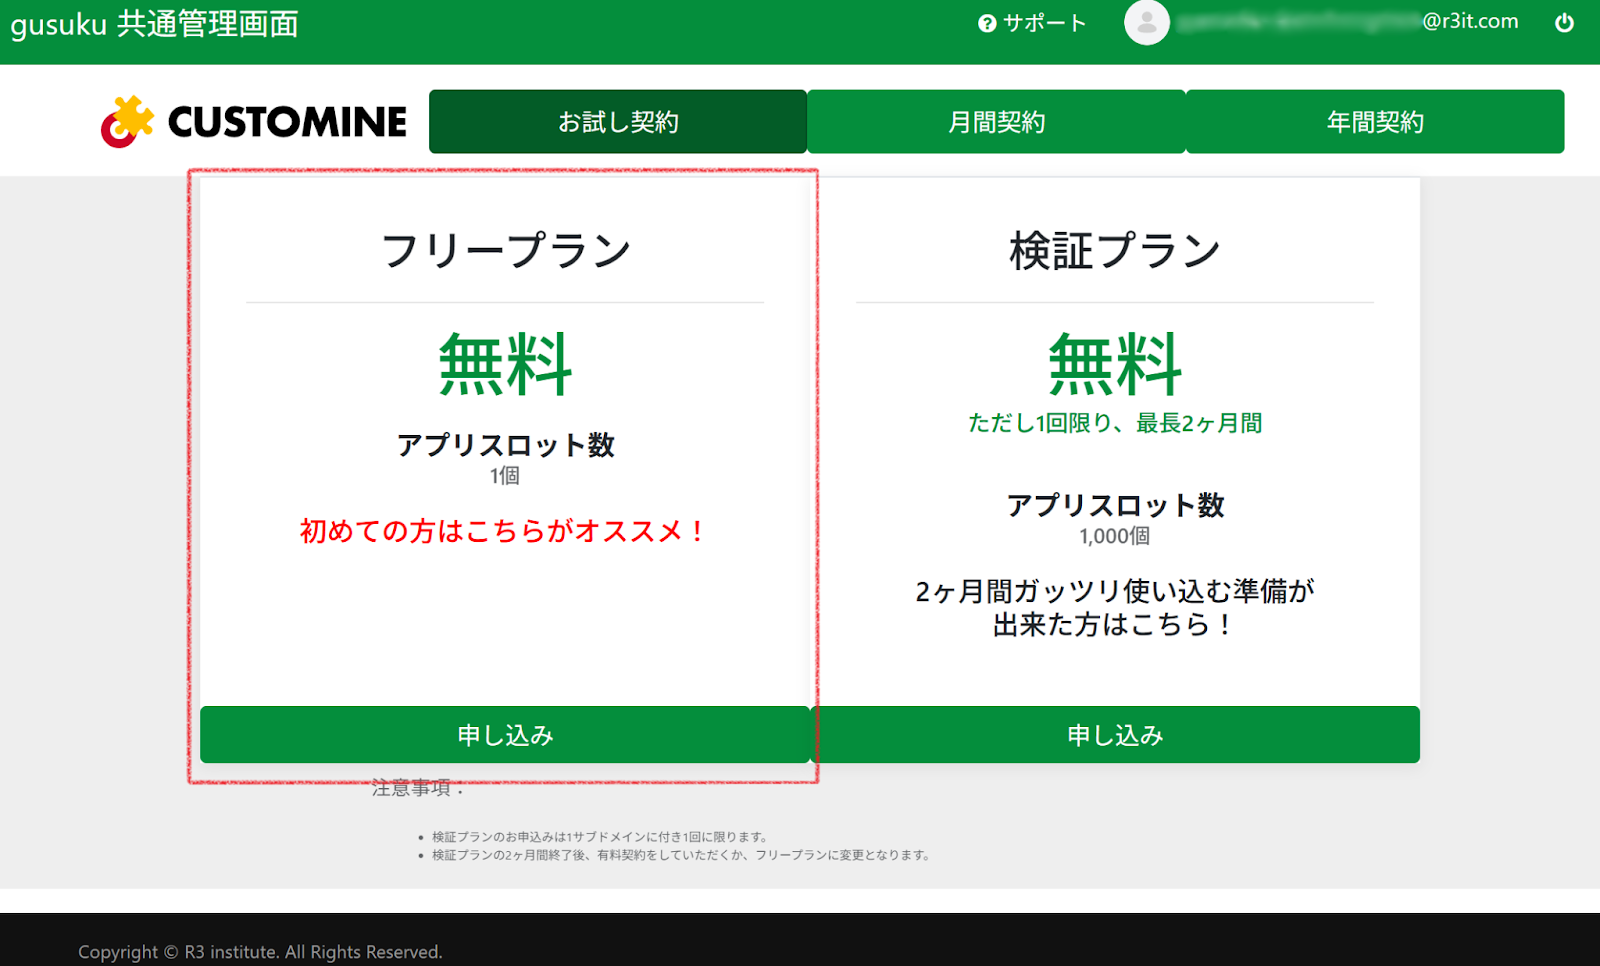This screenshot has width=1600, height=966.
Task: Click the support question mark icon
Action: 987,23
